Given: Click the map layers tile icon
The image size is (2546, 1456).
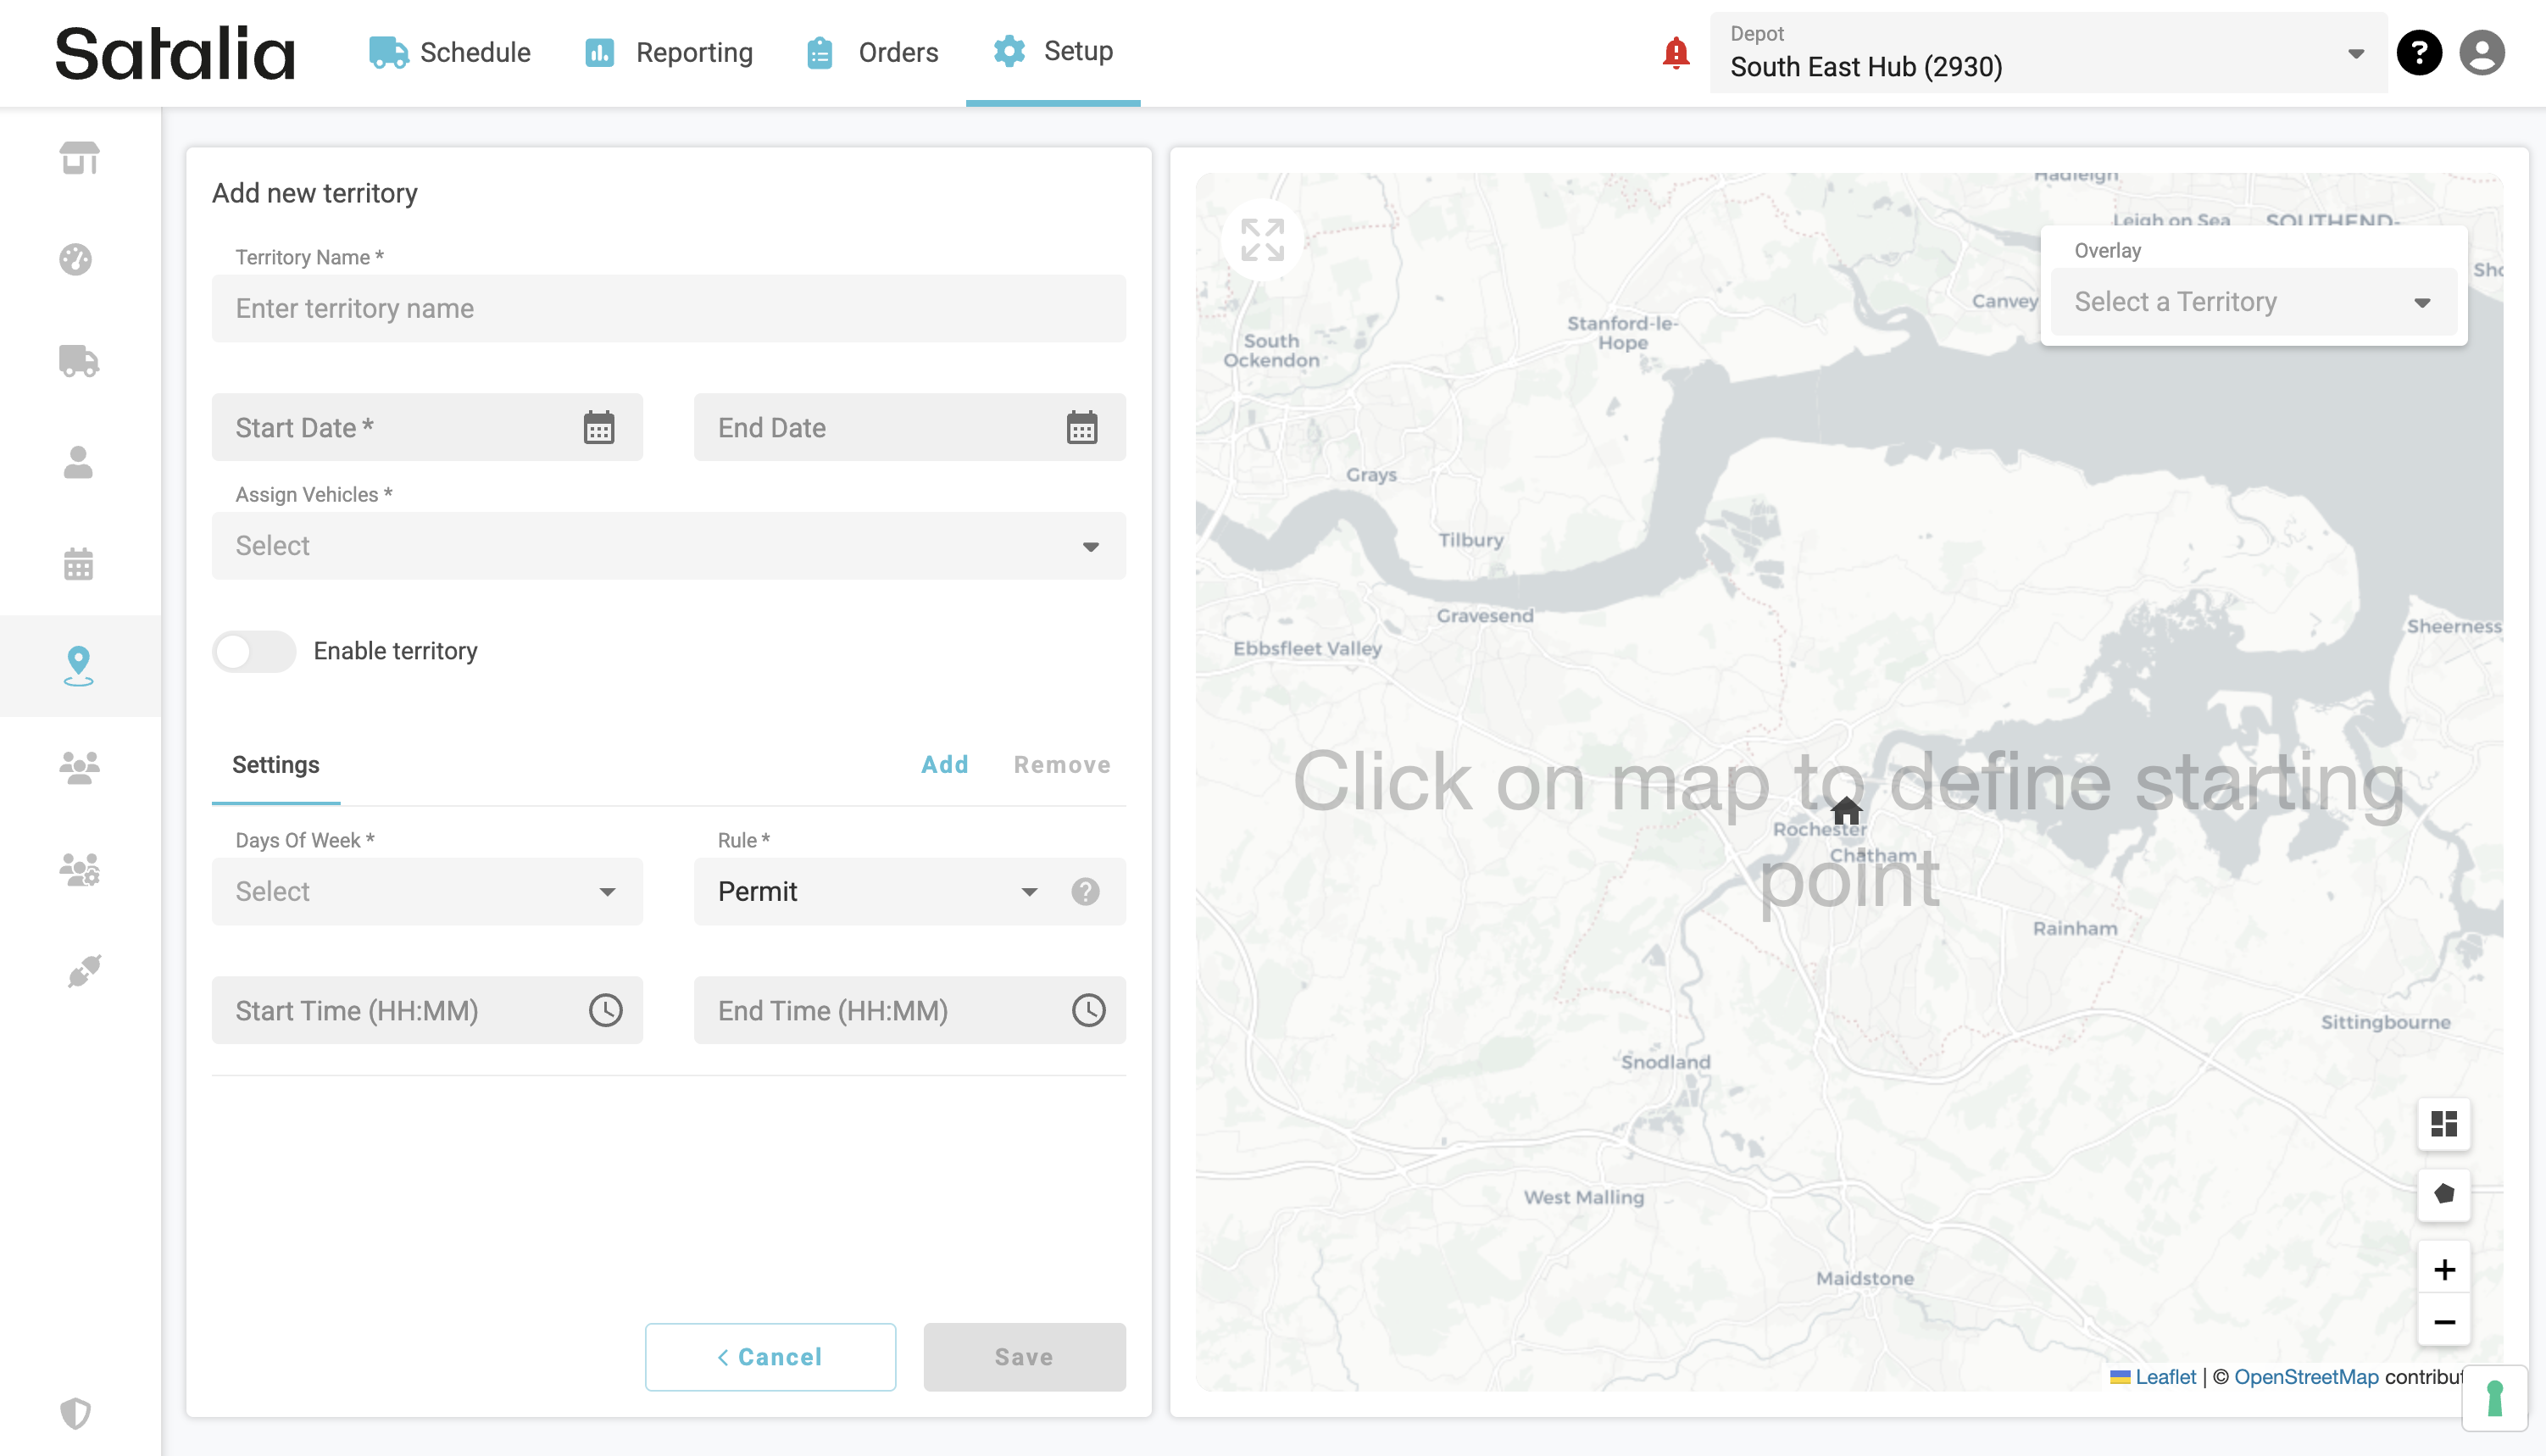Looking at the screenshot, I should point(2443,1124).
